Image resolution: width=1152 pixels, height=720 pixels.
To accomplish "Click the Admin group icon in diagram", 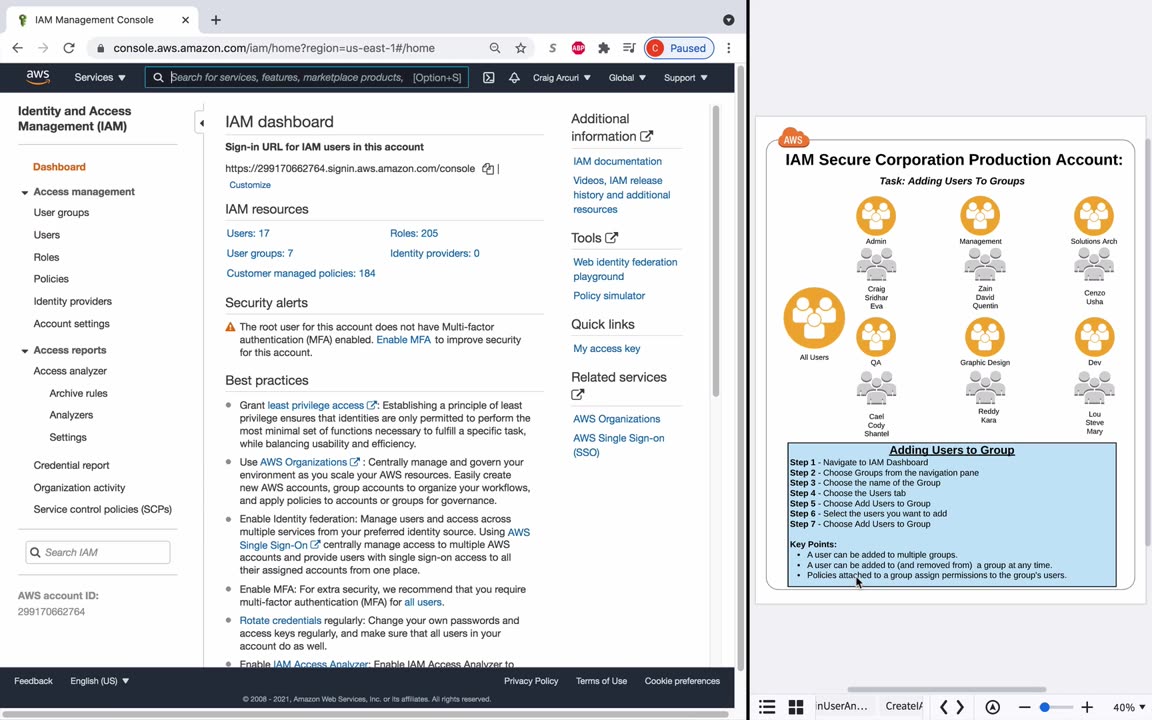I will [876, 215].
